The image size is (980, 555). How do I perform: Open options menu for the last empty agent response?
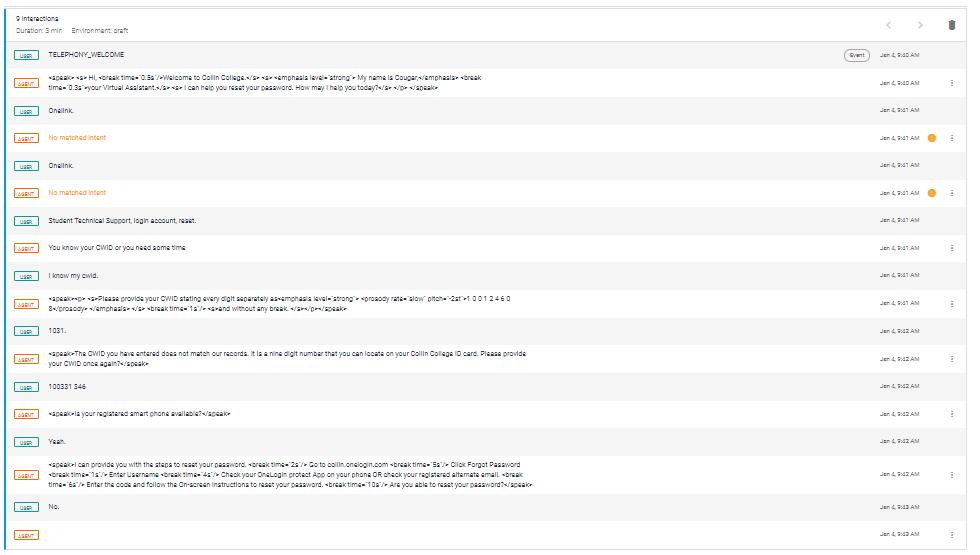click(952, 535)
